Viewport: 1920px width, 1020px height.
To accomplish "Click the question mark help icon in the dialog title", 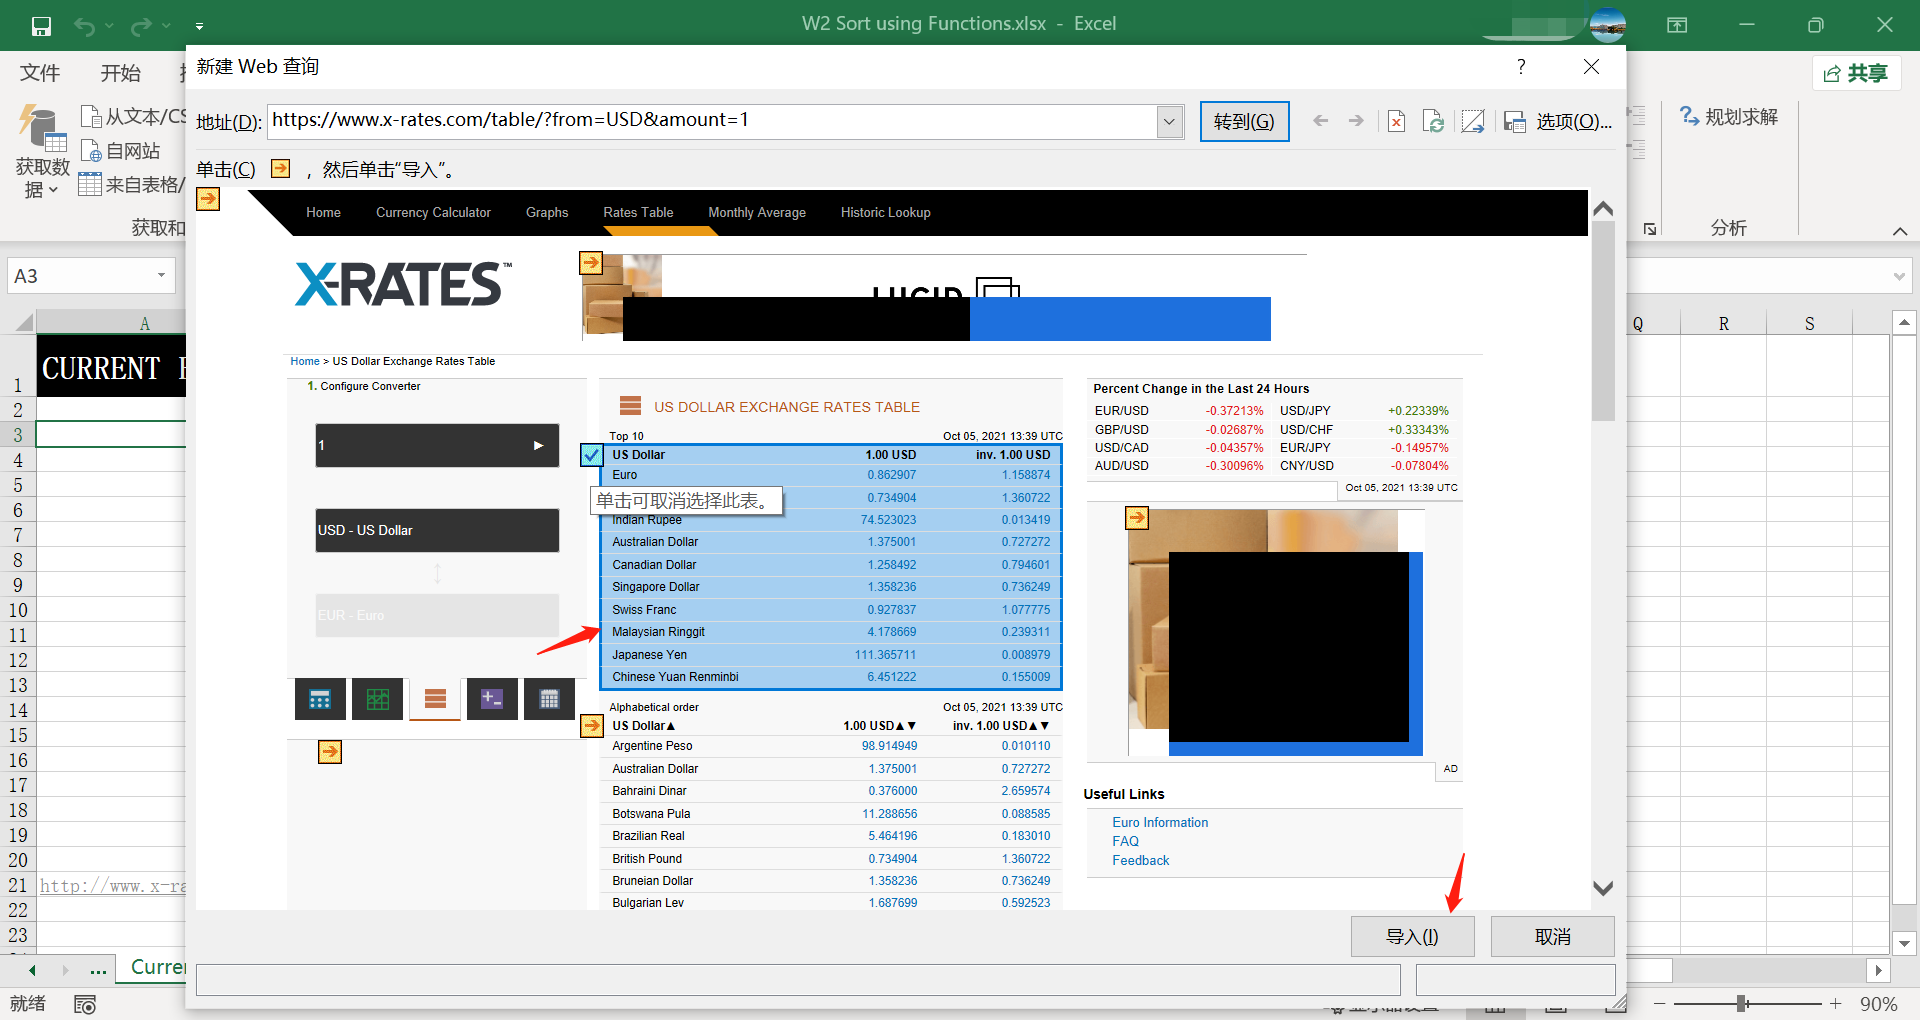I will coord(1521,67).
